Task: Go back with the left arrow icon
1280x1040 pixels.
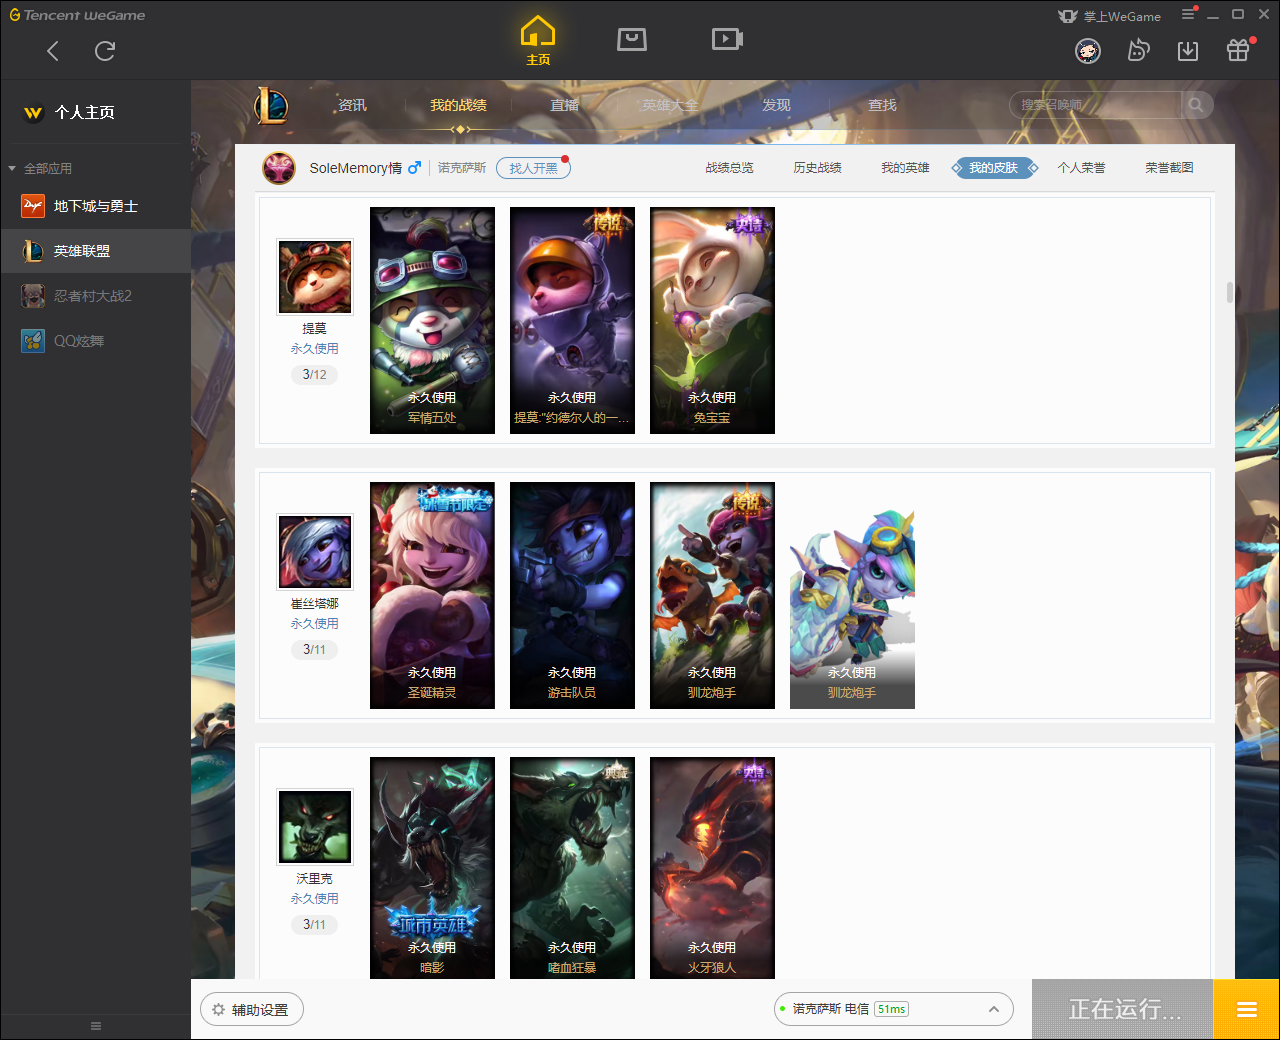Action: point(53,51)
